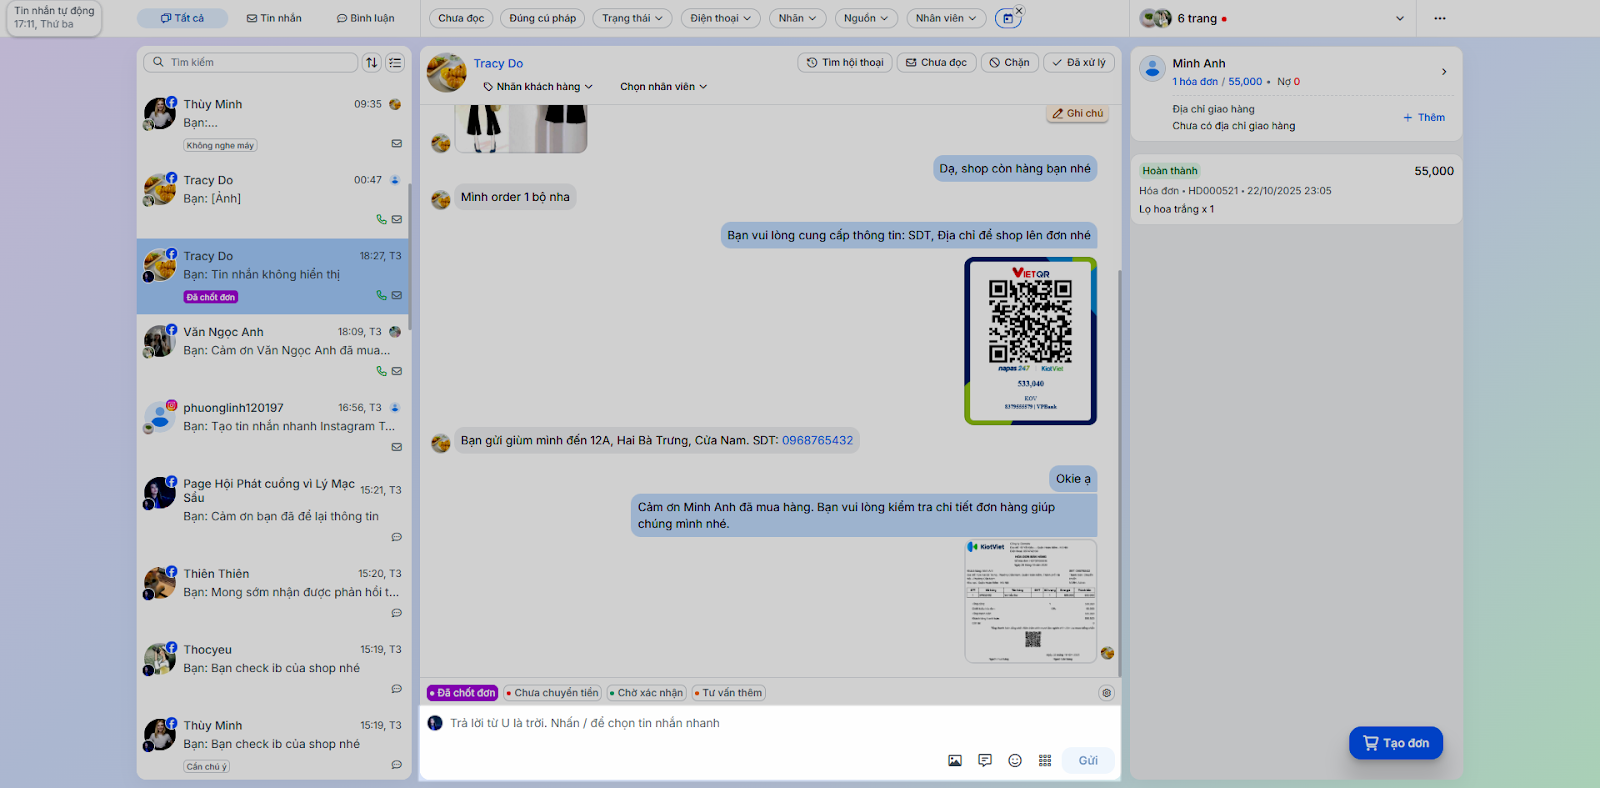This screenshot has width=1600, height=788.
Task: Click Minh Anh's customer avatar icon
Action: coord(1153,69)
